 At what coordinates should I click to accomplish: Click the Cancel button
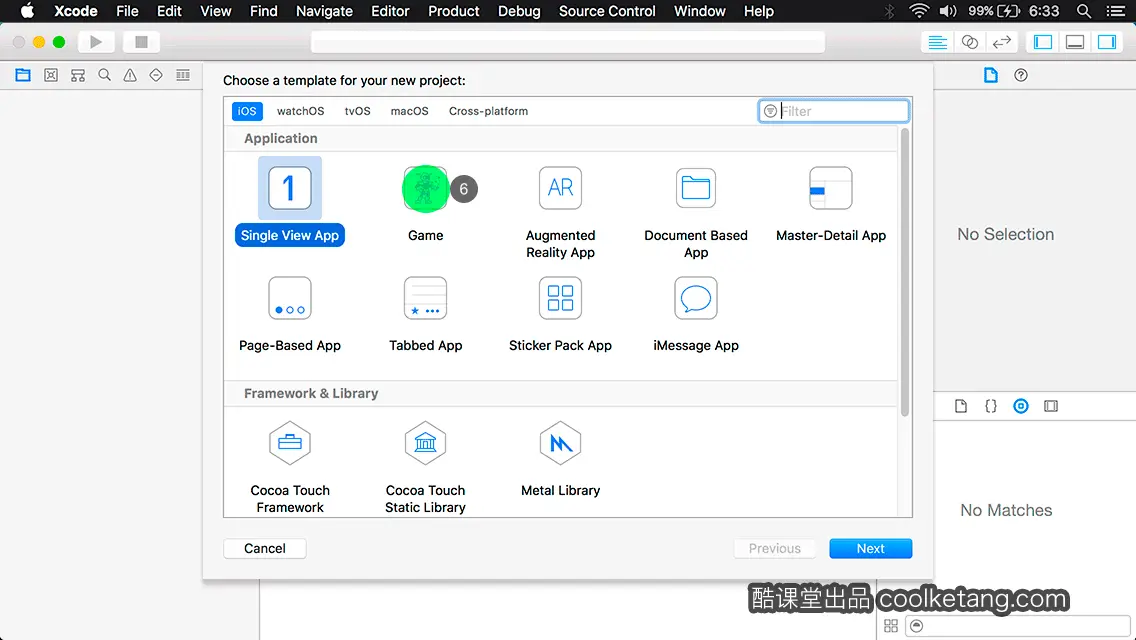coord(264,548)
